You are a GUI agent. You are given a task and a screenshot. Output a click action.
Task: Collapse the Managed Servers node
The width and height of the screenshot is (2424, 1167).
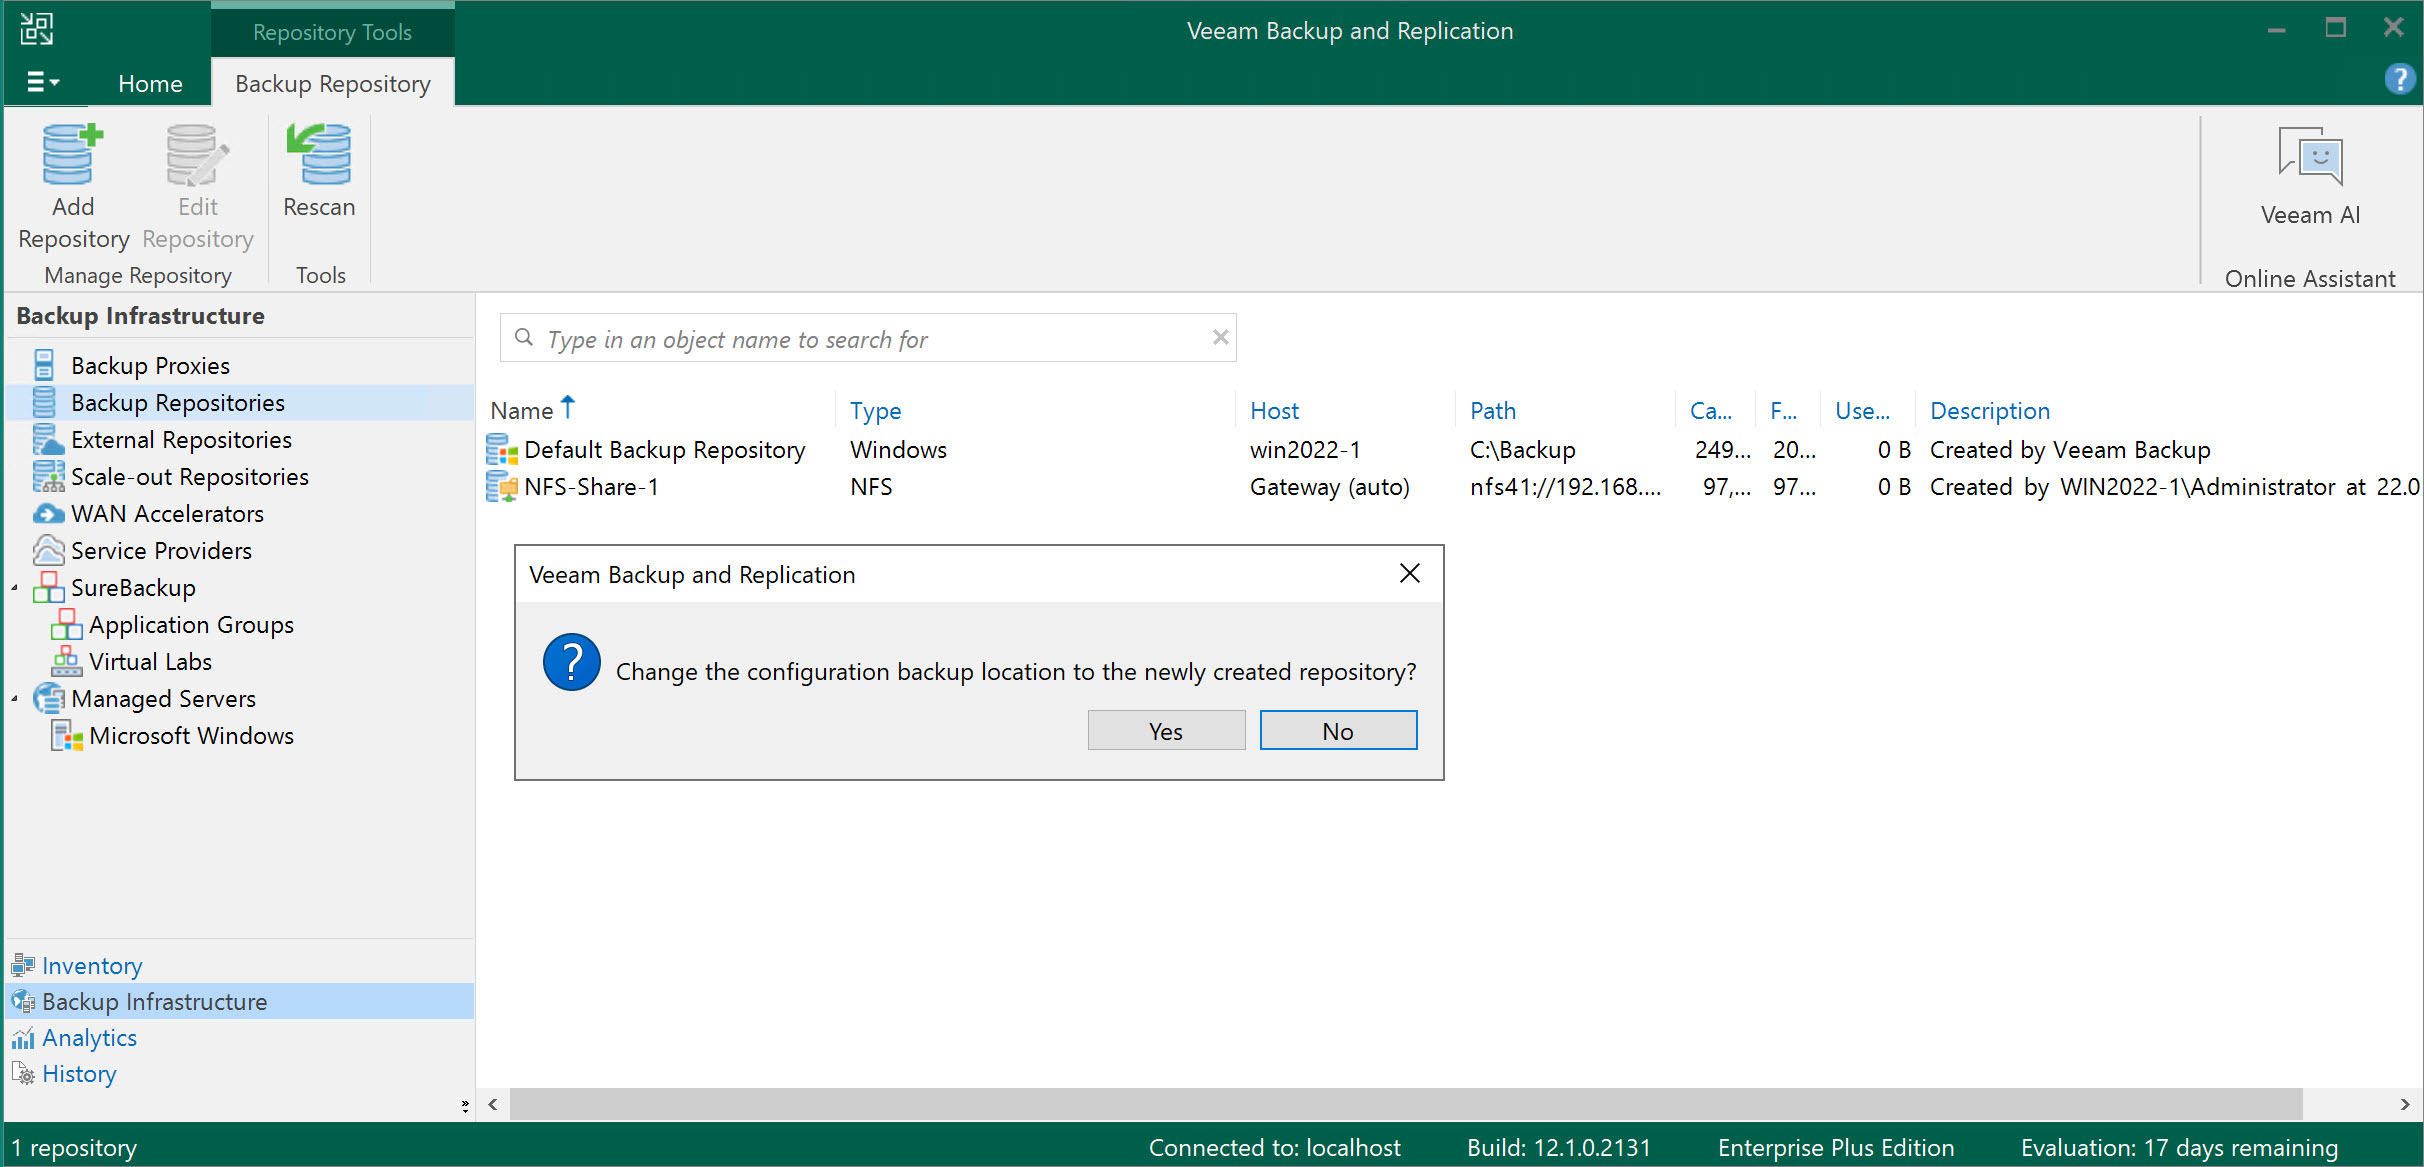[x=14, y=698]
